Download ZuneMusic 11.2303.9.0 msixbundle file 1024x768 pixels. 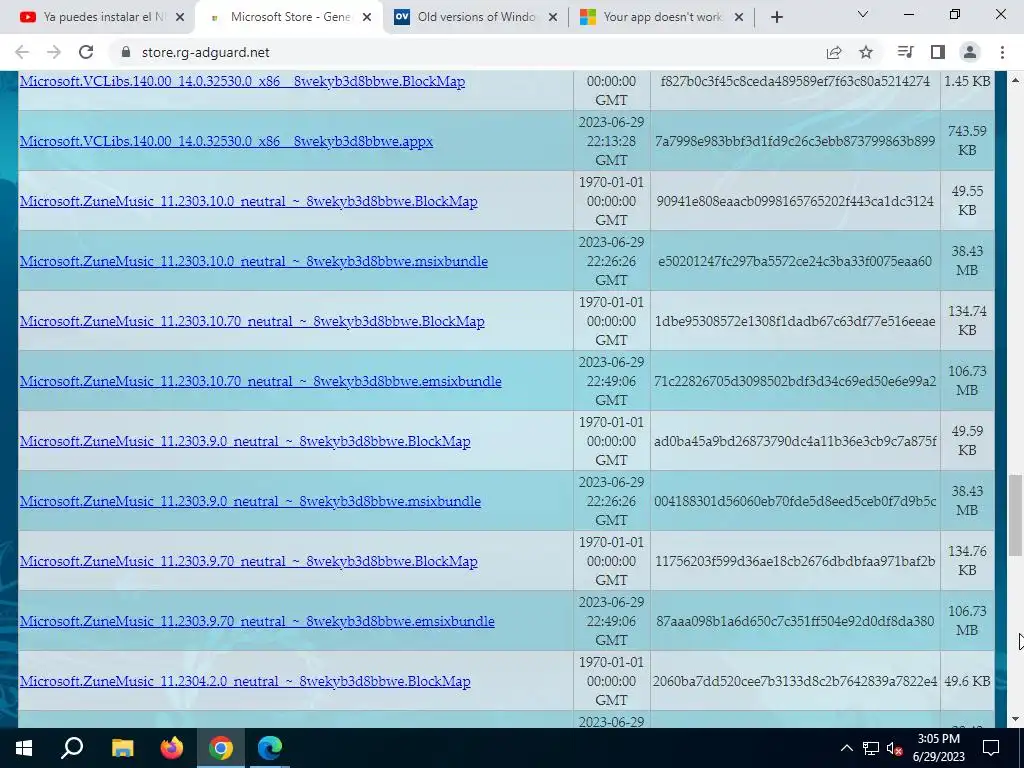pos(250,502)
